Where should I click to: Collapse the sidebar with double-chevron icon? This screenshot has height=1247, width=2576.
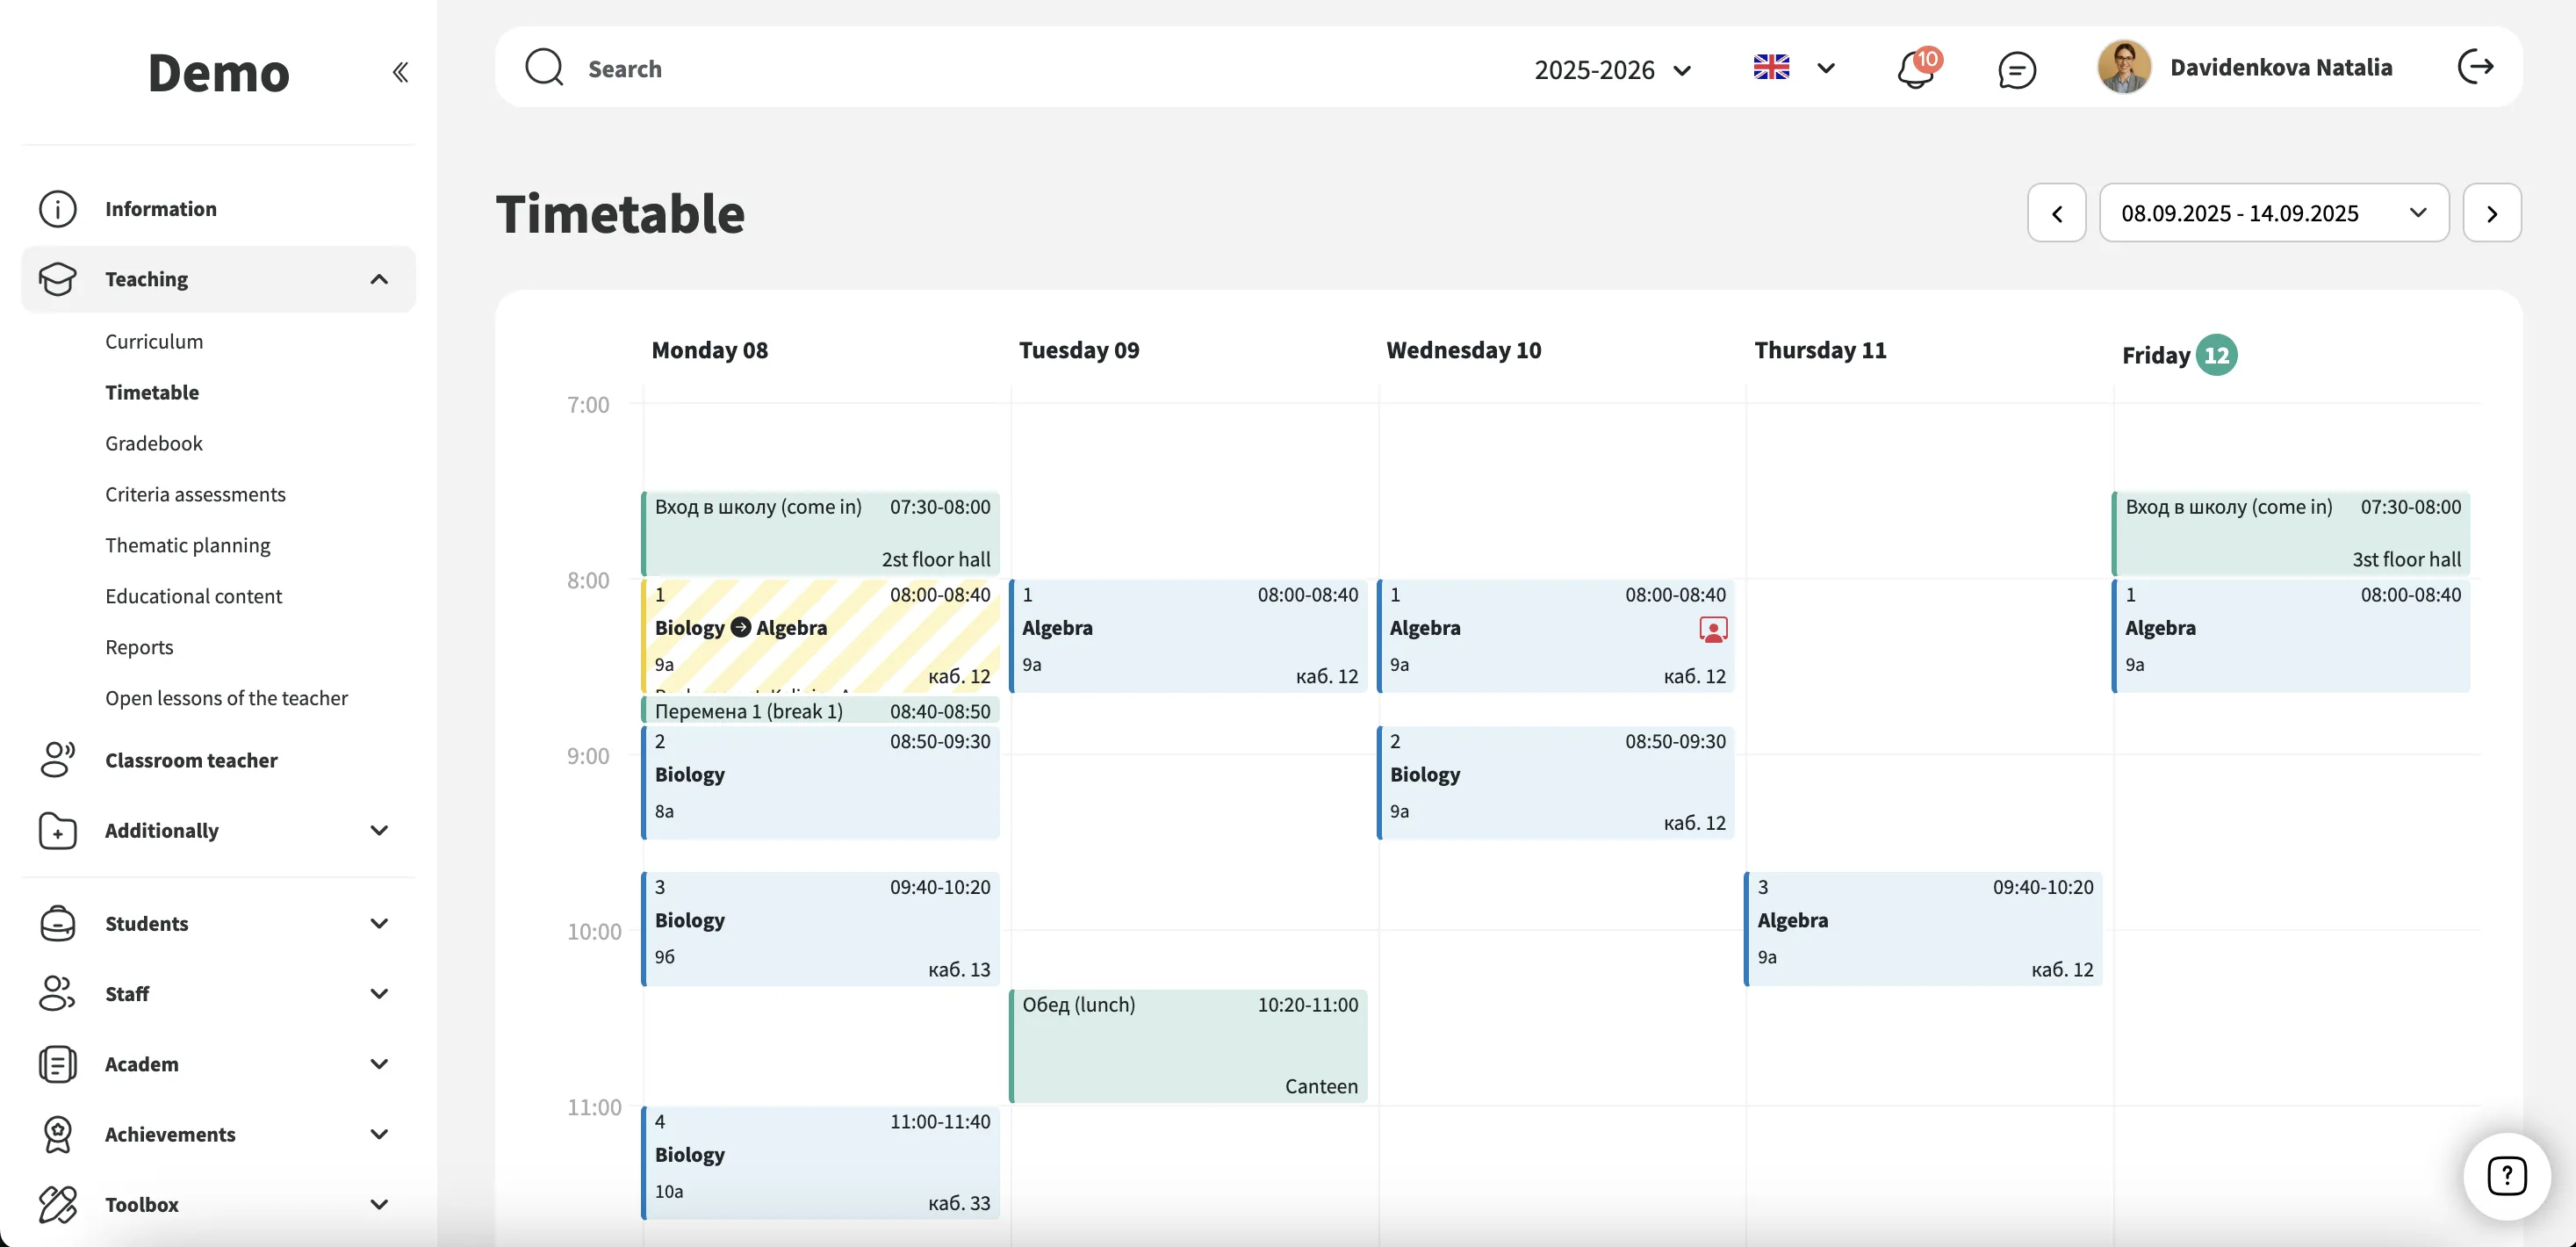tap(400, 72)
